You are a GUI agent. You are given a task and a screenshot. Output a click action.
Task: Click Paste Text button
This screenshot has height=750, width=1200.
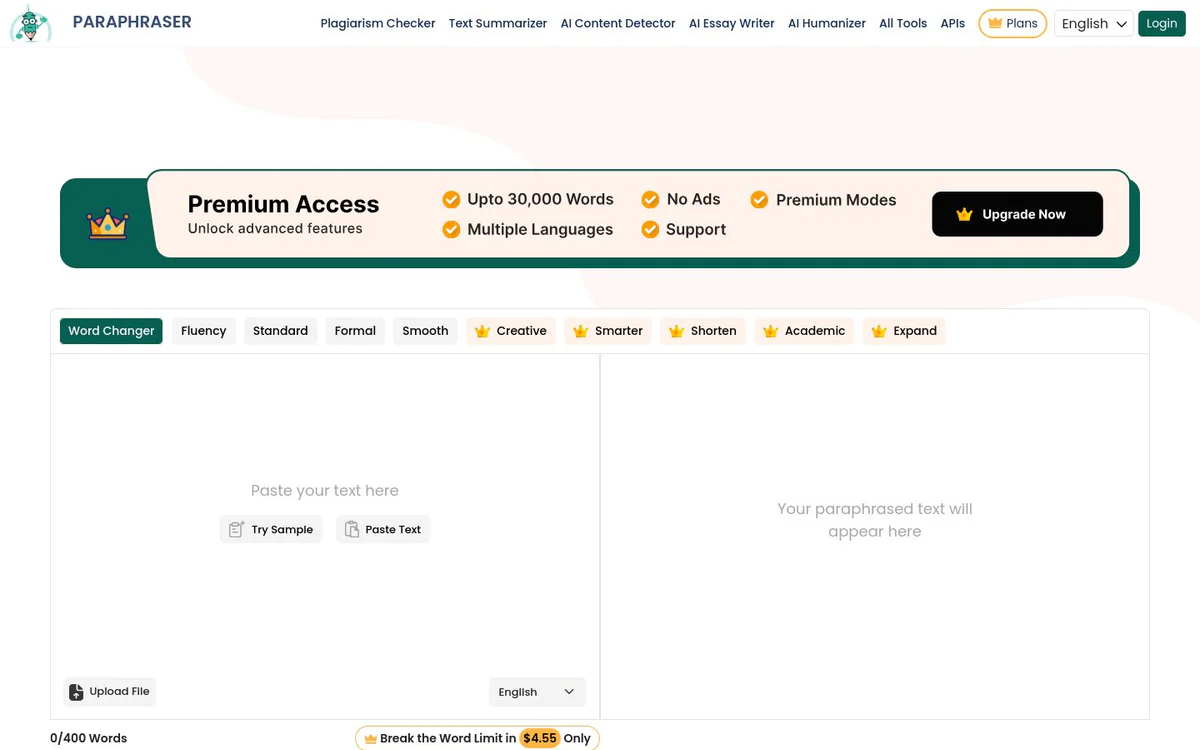pos(383,529)
